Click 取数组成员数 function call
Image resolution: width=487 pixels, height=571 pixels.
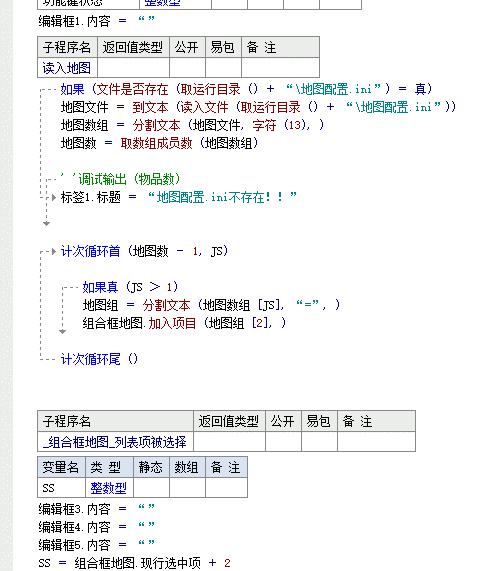pyautogui.click(x=156, y=143)
